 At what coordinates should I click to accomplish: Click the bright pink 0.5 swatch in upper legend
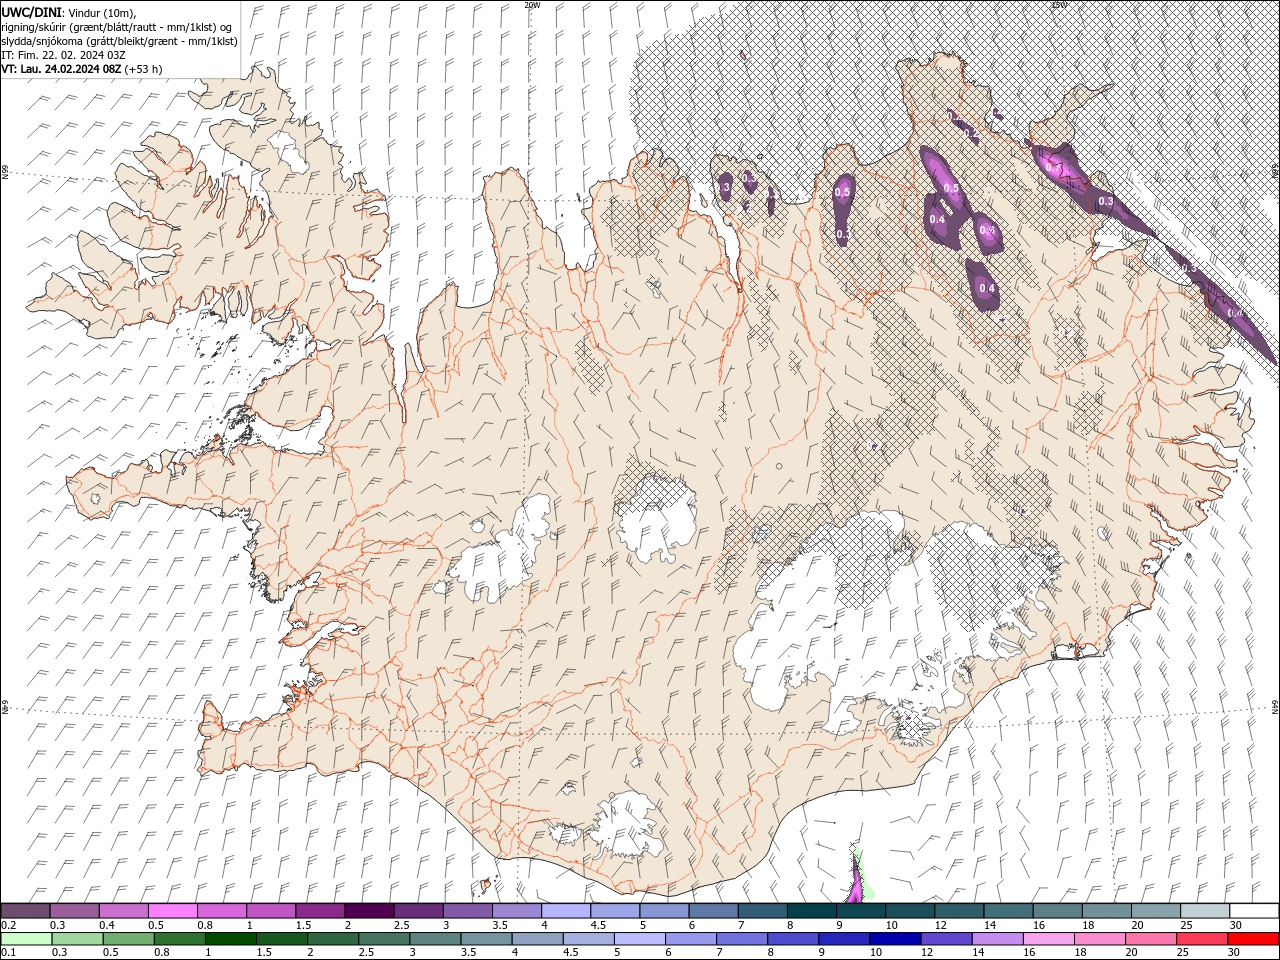click(172, 911)
